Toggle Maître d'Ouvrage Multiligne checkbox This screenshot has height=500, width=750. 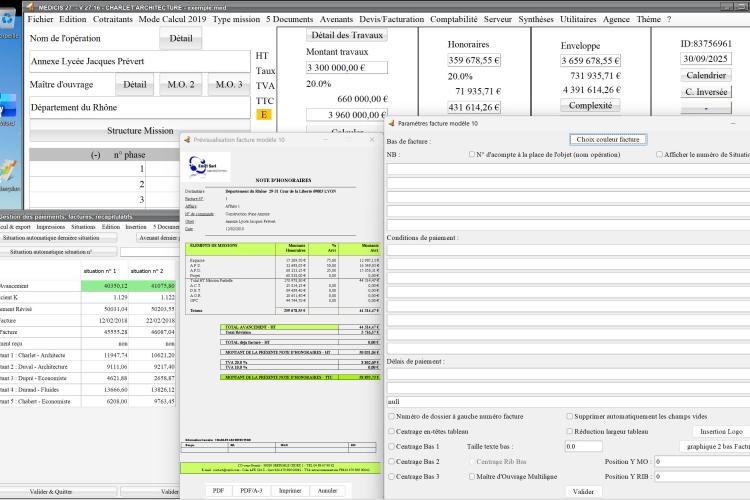click(472, 477)
